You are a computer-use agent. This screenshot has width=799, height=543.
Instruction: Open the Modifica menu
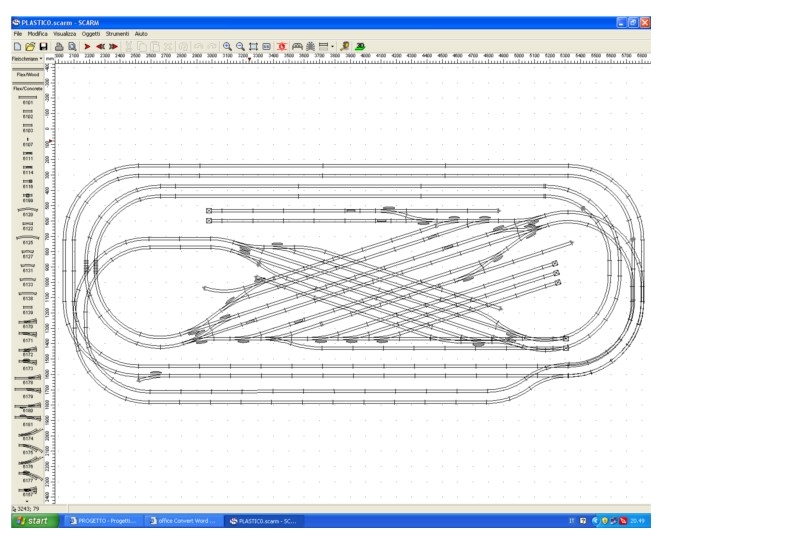tap(37, 34)
